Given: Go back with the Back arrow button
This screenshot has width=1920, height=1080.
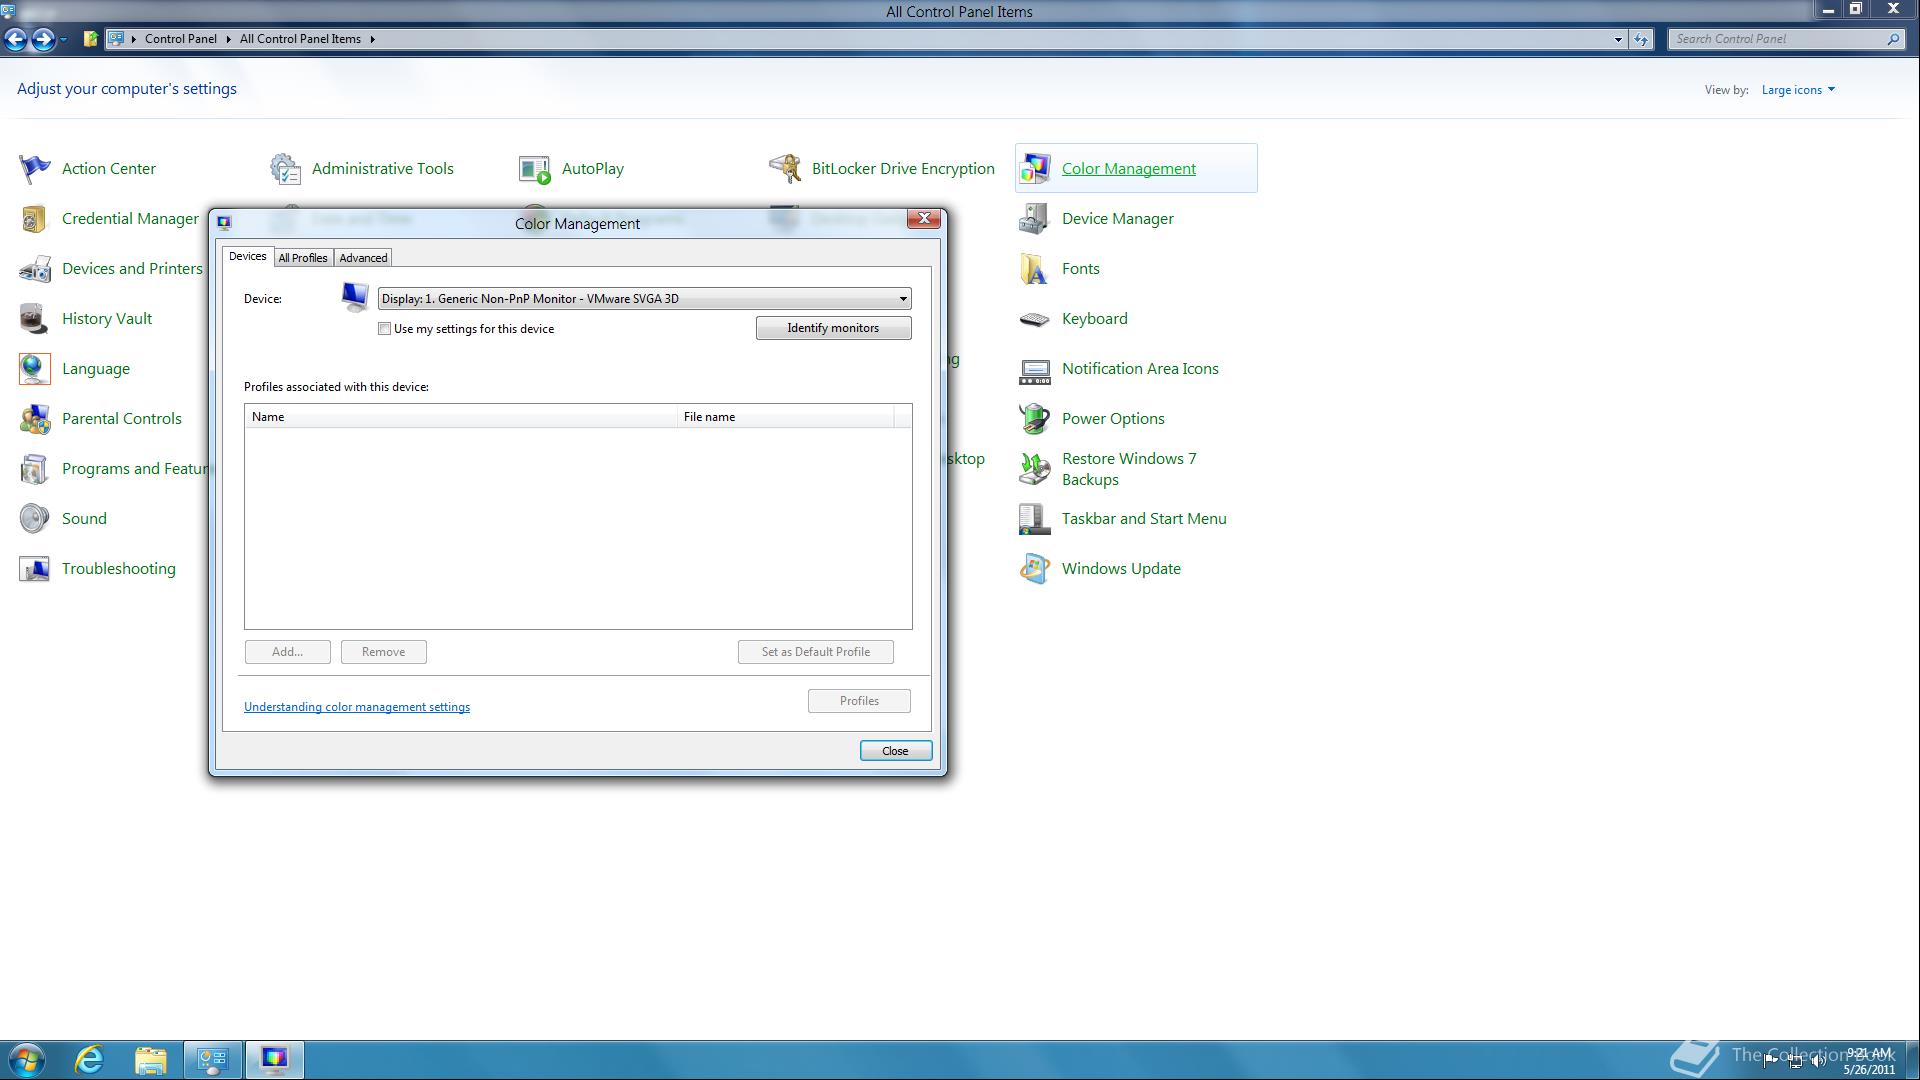Looking at the screenshot, I should (x=15, y=39).
